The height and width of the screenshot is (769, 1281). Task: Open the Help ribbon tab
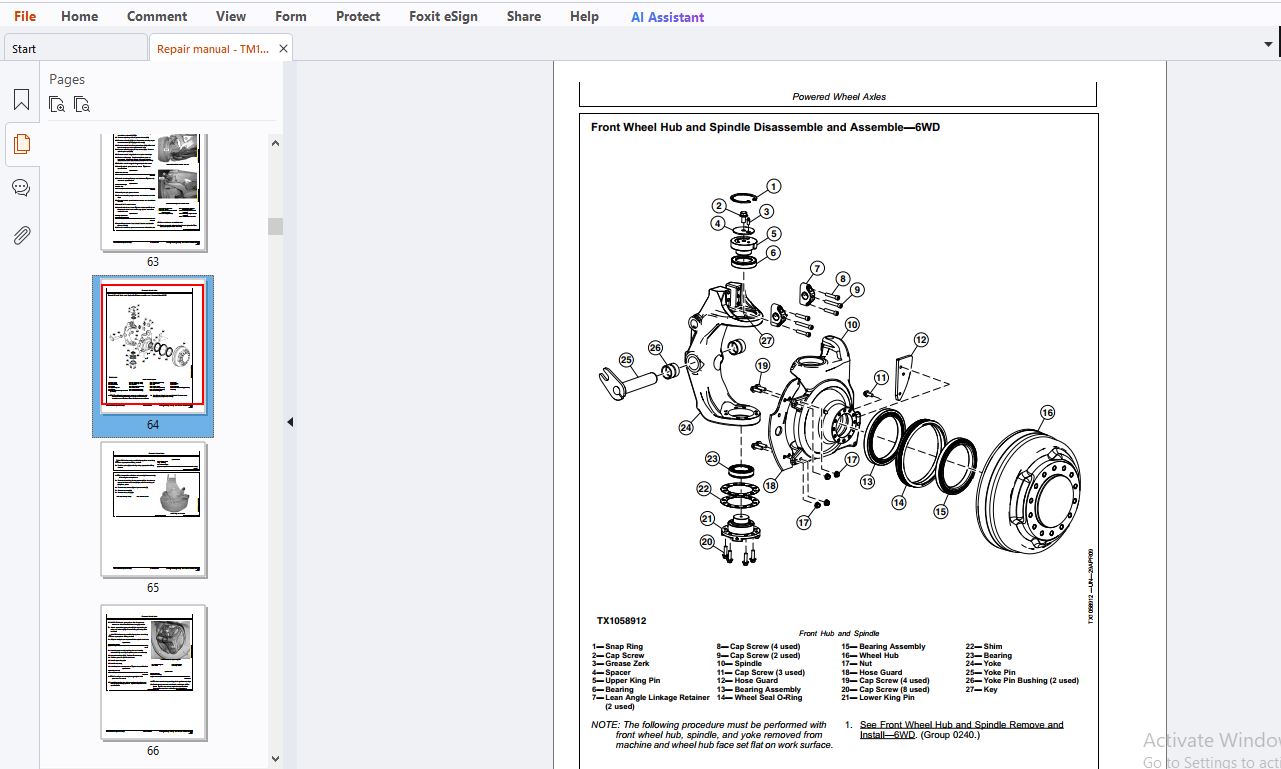[x=584, y=16]
